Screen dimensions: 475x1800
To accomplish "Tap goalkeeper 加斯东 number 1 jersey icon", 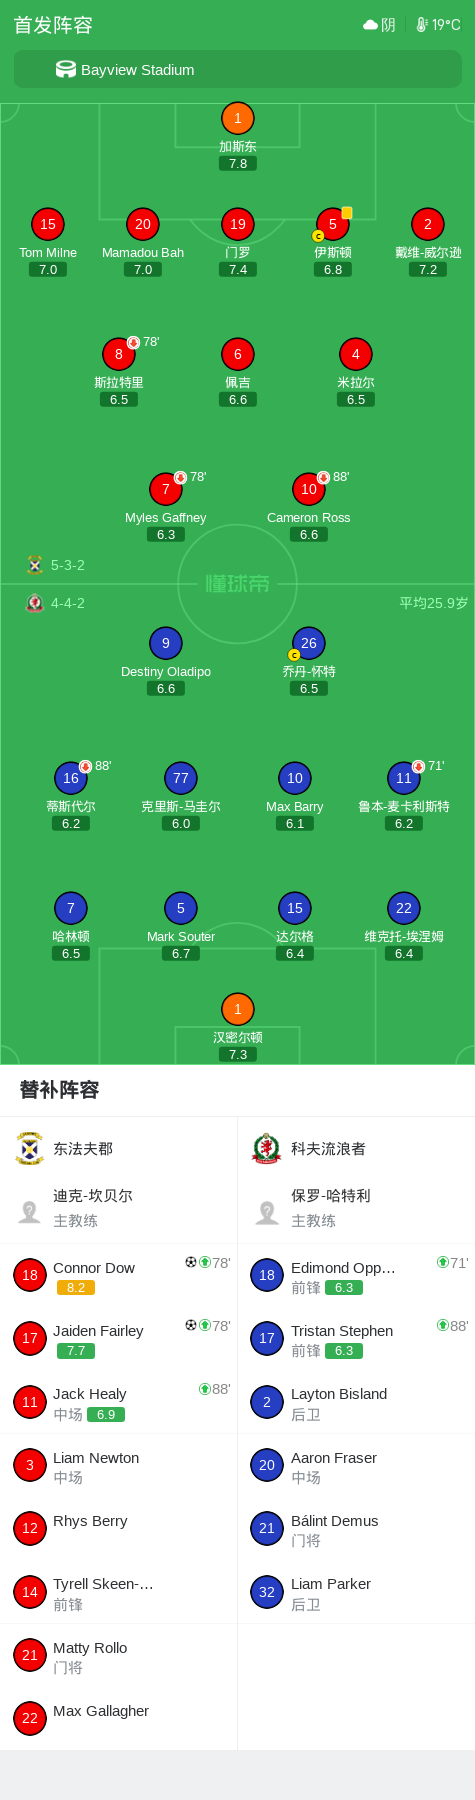I will 238,119.
